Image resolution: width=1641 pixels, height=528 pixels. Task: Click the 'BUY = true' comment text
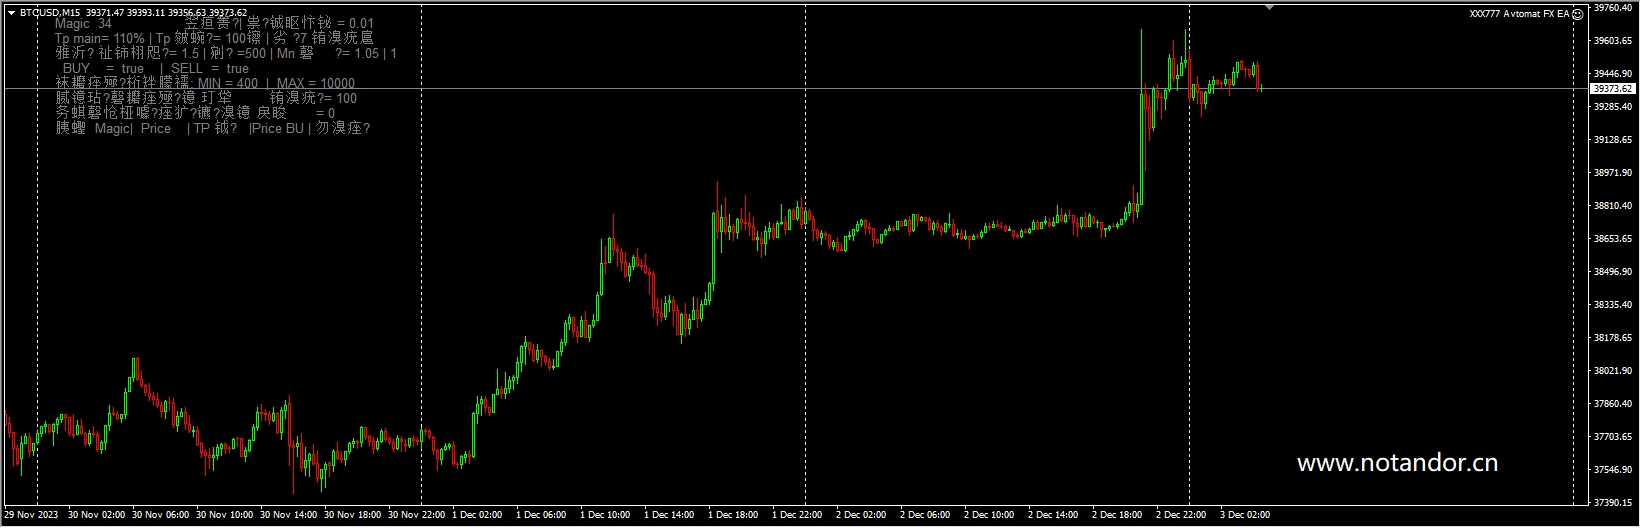coord(103,68)
